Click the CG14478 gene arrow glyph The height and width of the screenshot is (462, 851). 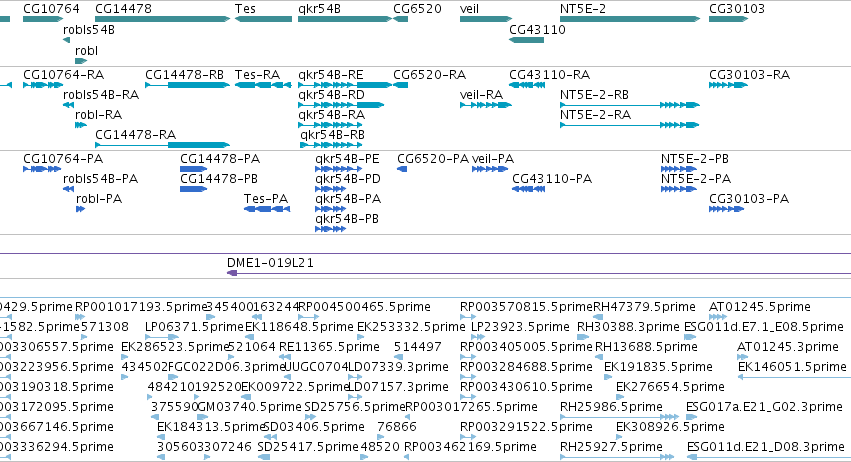point(162,19)
